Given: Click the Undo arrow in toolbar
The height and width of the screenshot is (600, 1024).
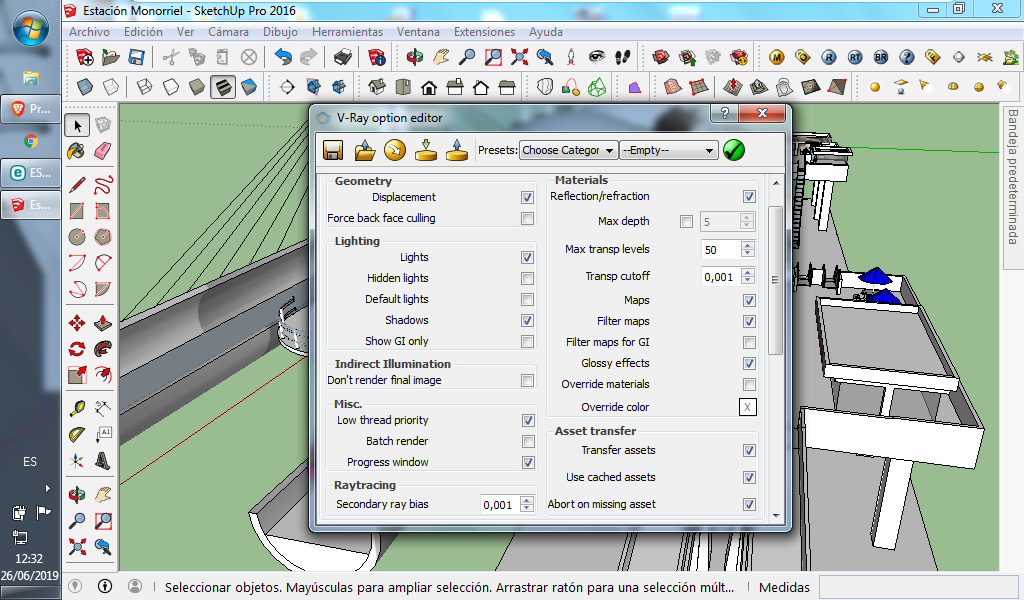Looking at the screenshot, I should click(x=283, y=57).
